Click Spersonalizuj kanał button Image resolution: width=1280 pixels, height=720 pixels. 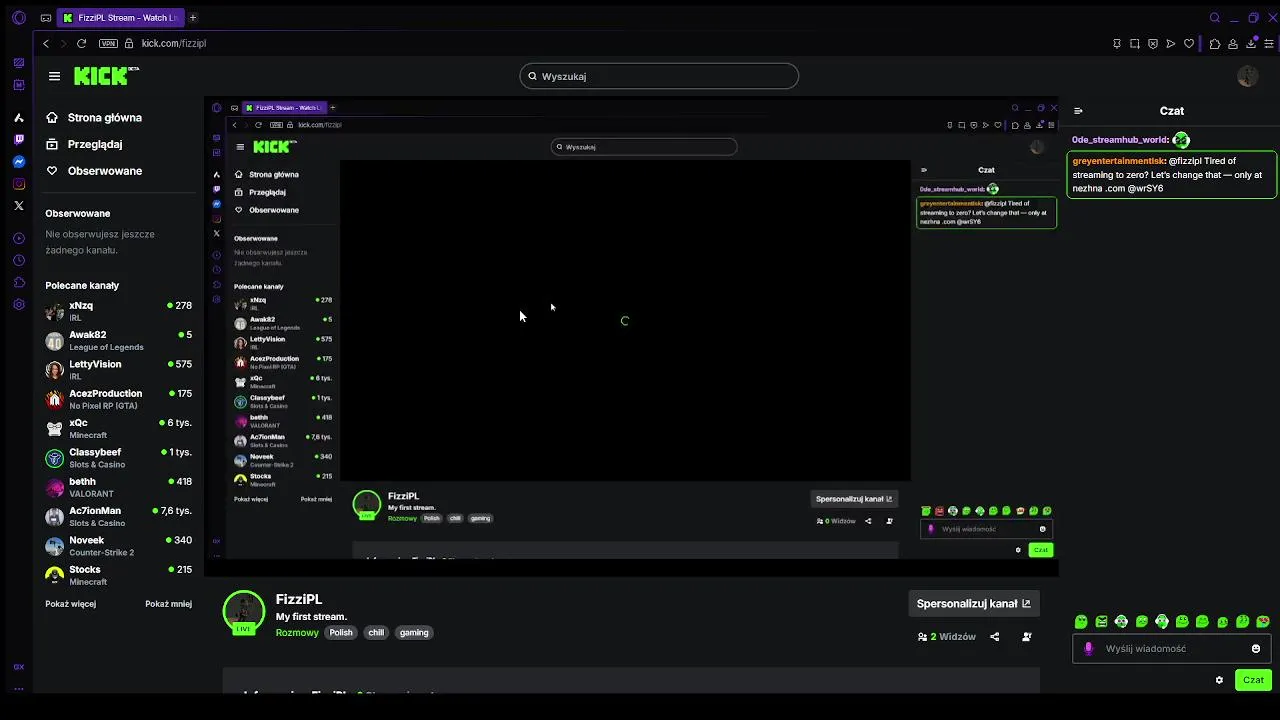(x=973, y=603)
